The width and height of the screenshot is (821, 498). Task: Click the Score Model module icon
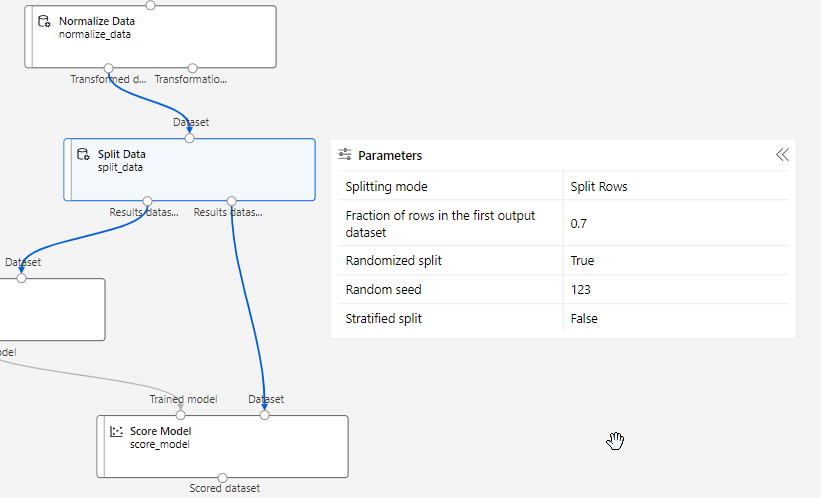(x=116, y=431)
